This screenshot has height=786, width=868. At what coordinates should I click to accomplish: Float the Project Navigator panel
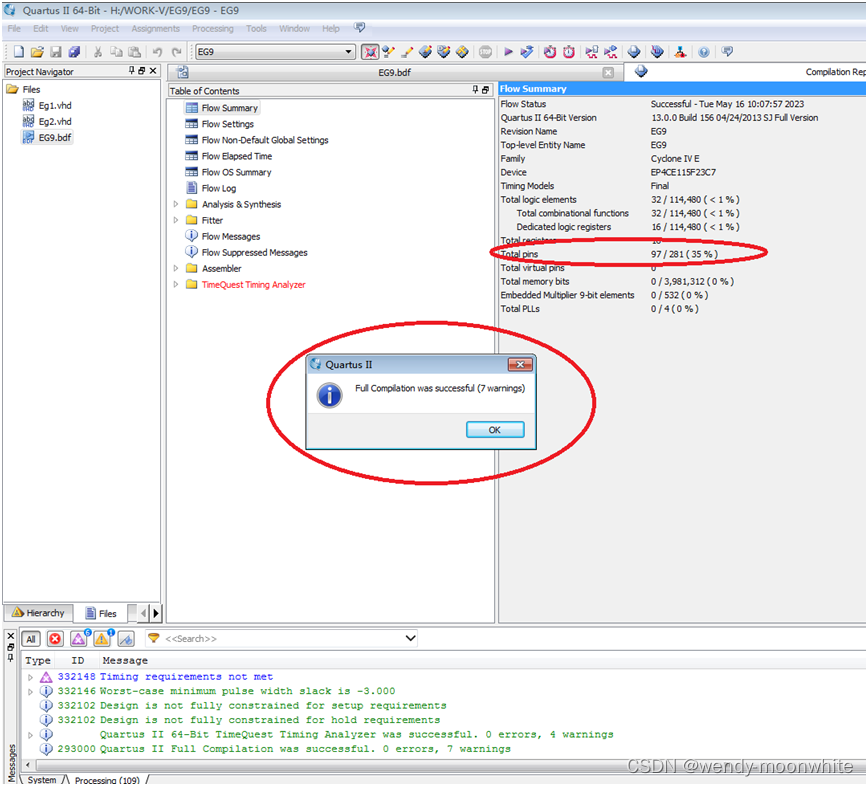(x=142, y=71)
